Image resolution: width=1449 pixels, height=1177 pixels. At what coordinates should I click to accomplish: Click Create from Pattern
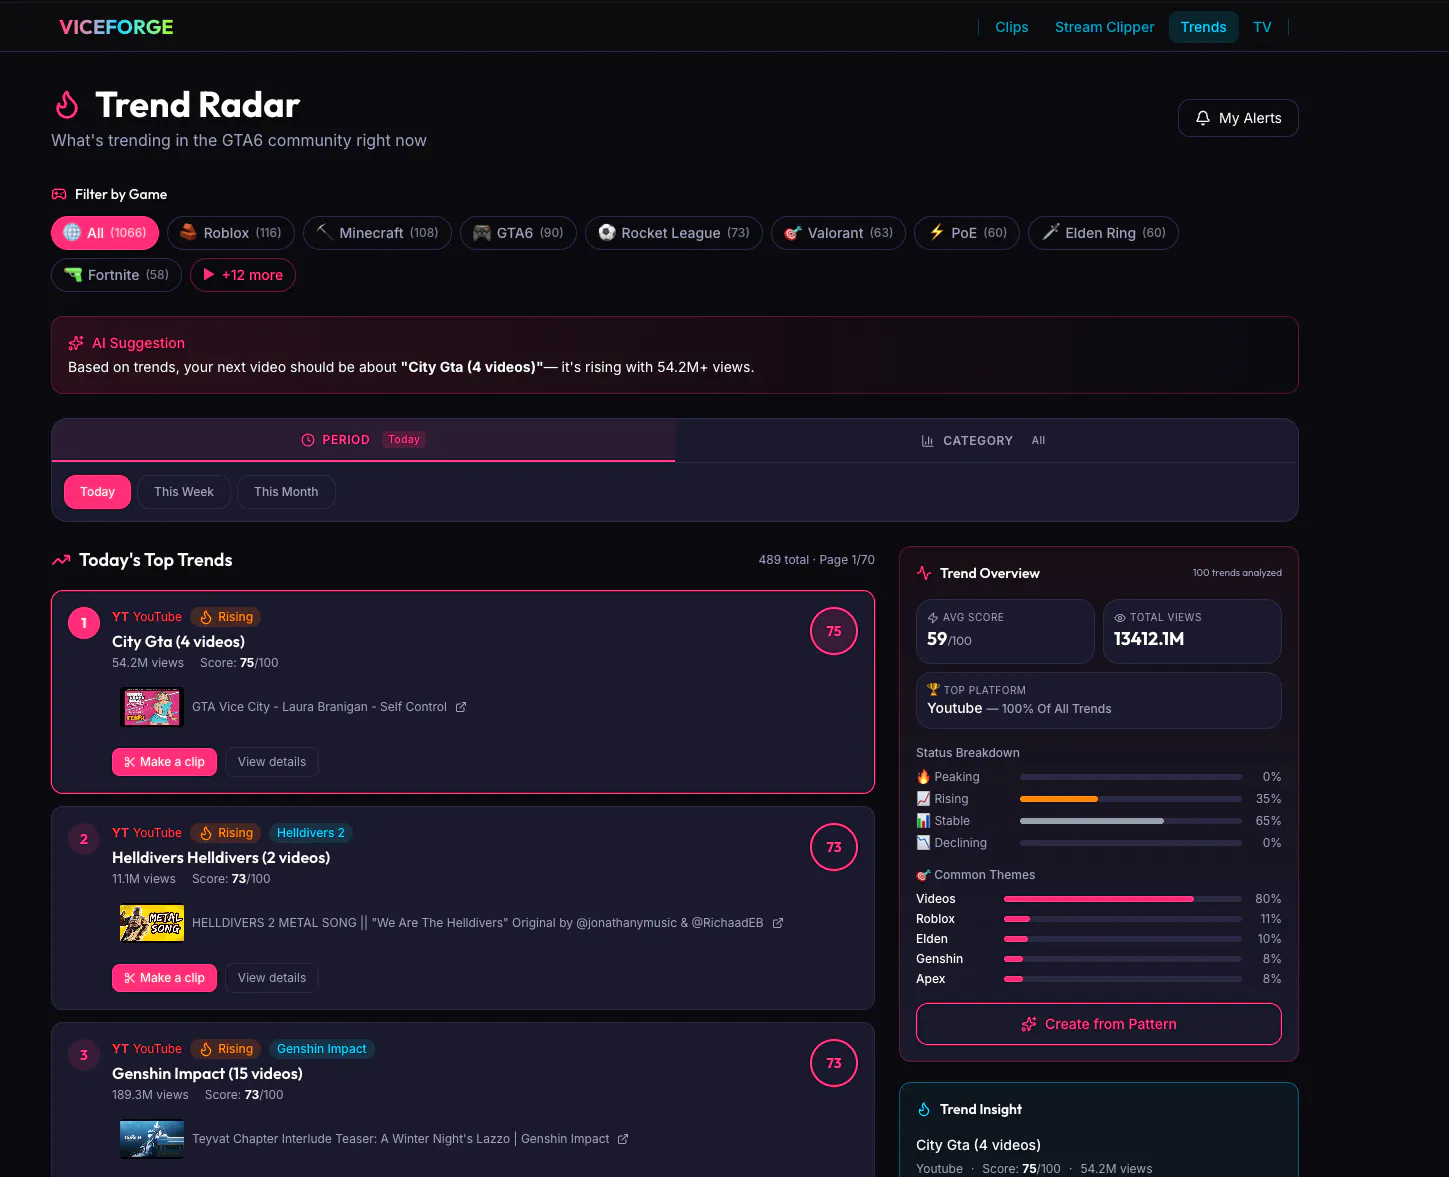[x=1099, y=1024]
